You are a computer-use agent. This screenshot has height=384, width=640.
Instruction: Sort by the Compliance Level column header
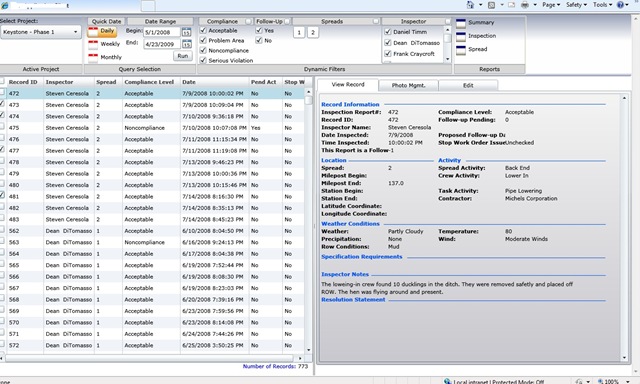click(151, 82)
